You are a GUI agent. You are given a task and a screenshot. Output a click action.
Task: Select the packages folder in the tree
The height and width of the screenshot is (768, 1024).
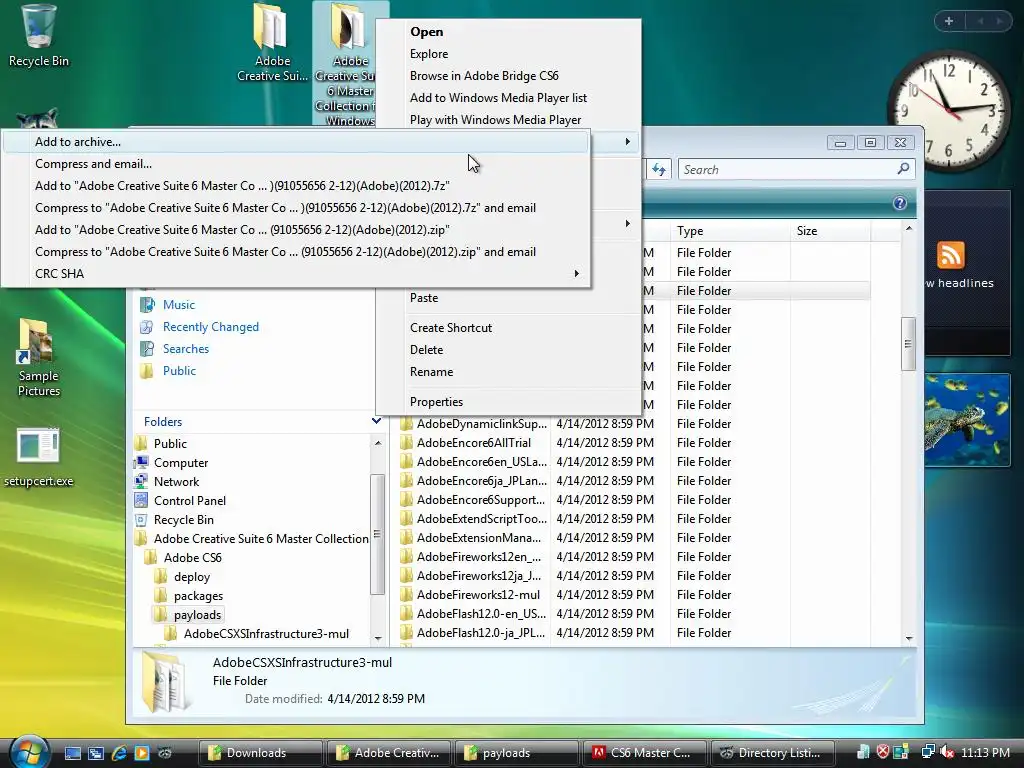pyautogui.click(x=198, y=596)
